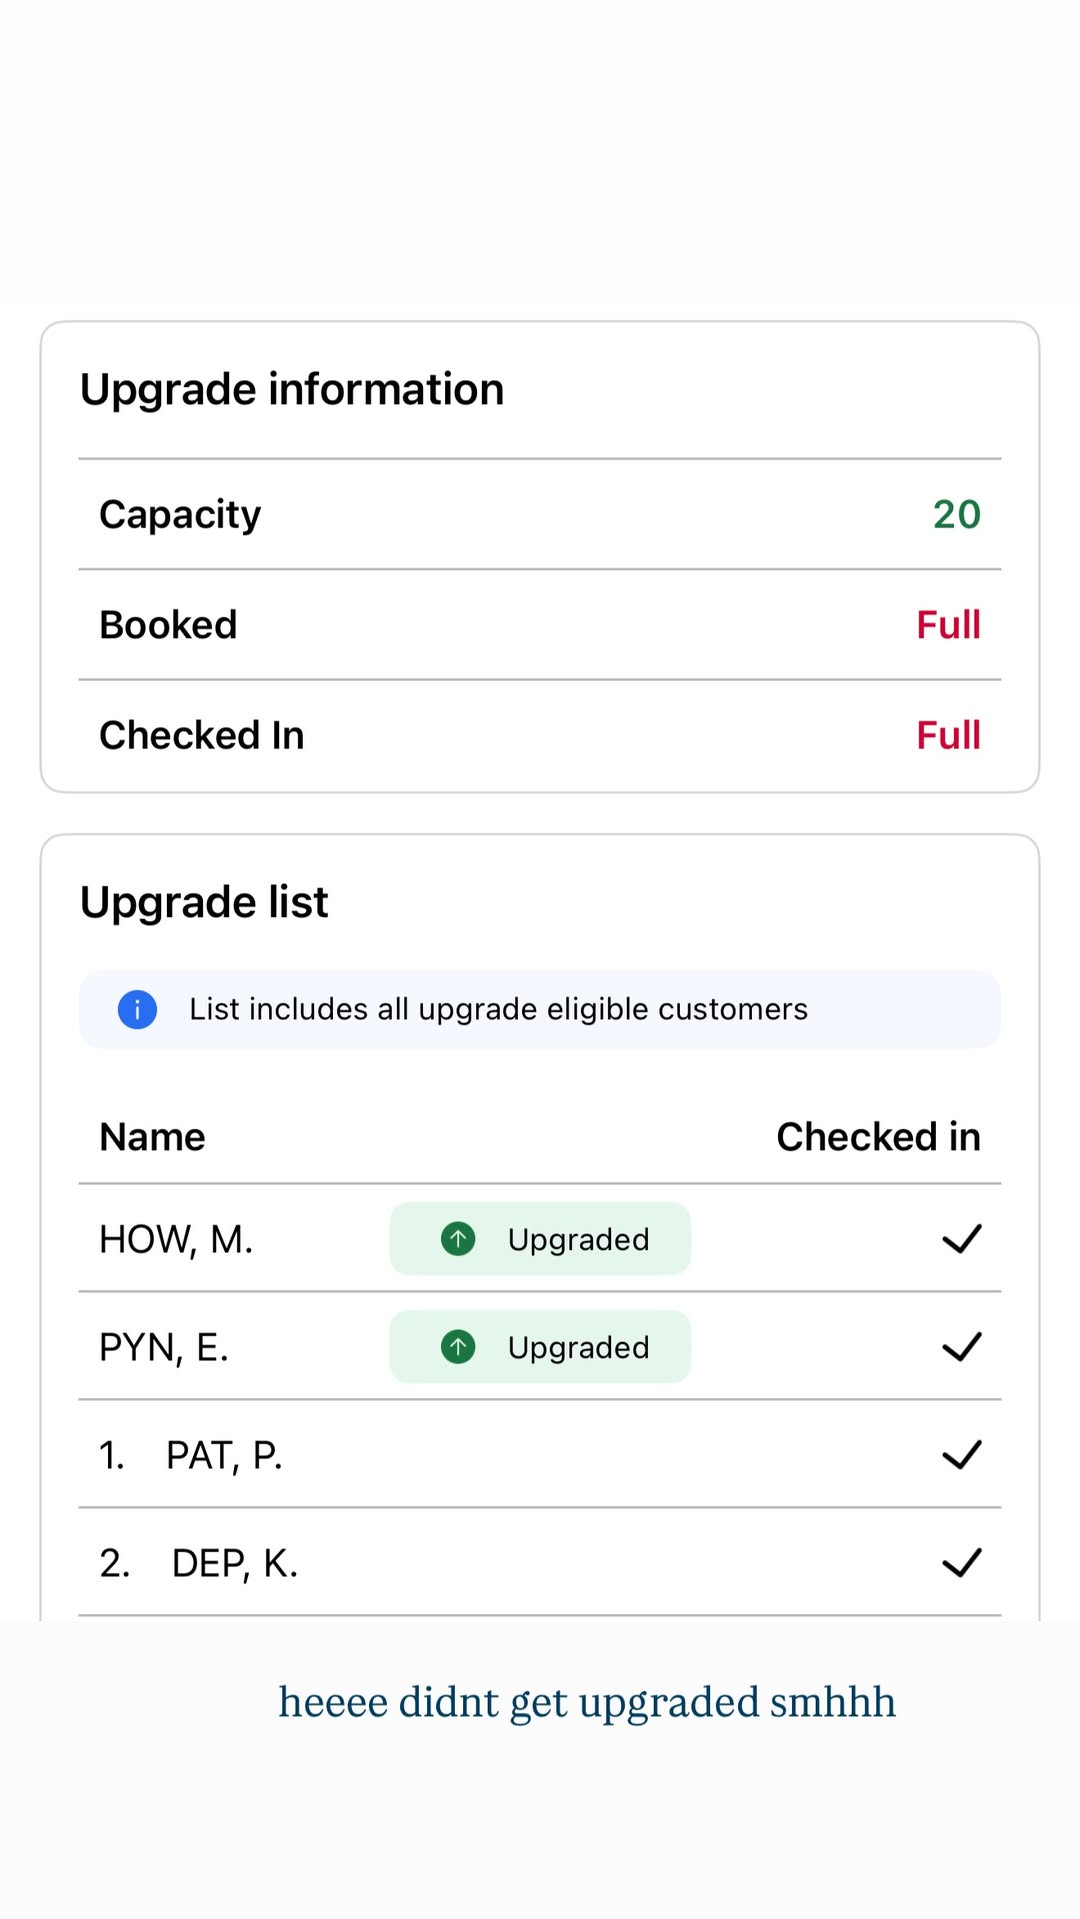1080x1919 pixels.
Task: Click the Checked in column header
Action: pyautogui.click(x=879, y=1137)
